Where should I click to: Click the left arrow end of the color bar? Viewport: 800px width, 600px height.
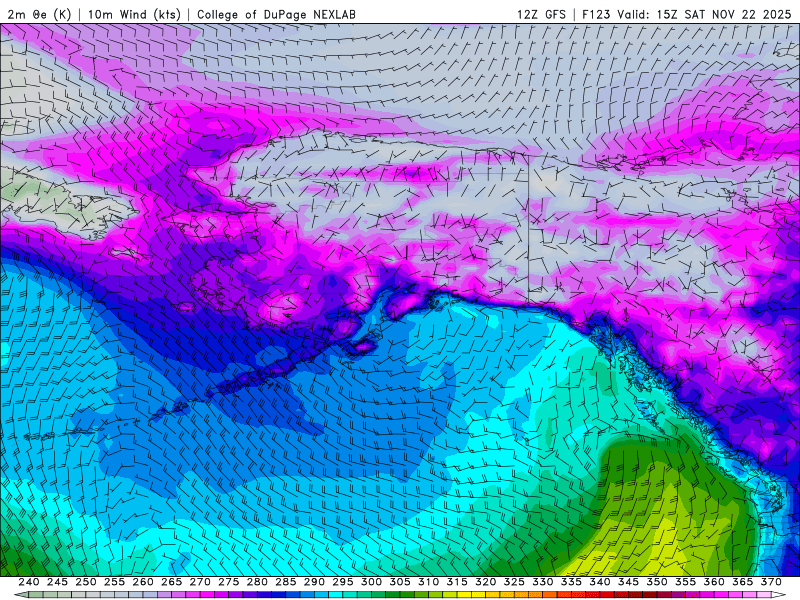20,595
